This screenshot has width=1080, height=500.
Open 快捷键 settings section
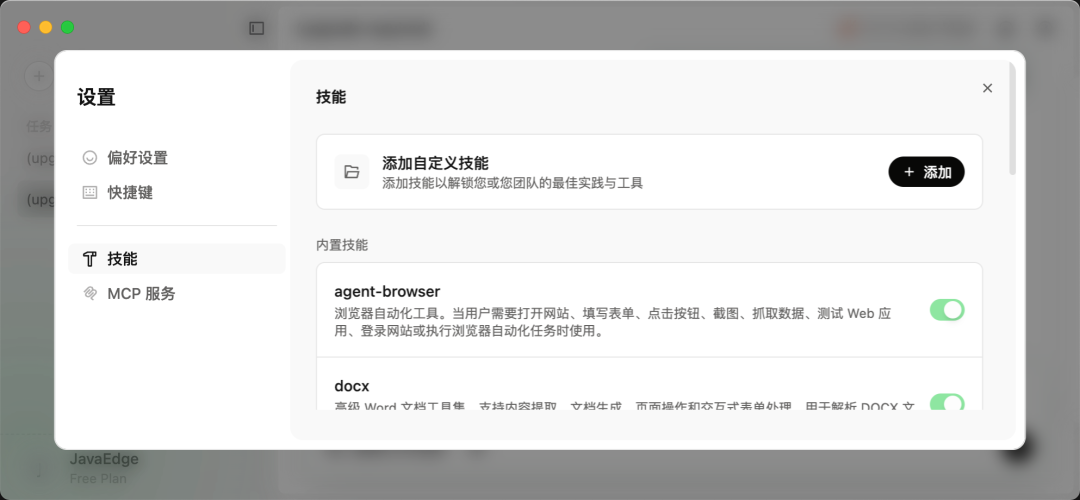pyautogui.click(x=176, y=193)
